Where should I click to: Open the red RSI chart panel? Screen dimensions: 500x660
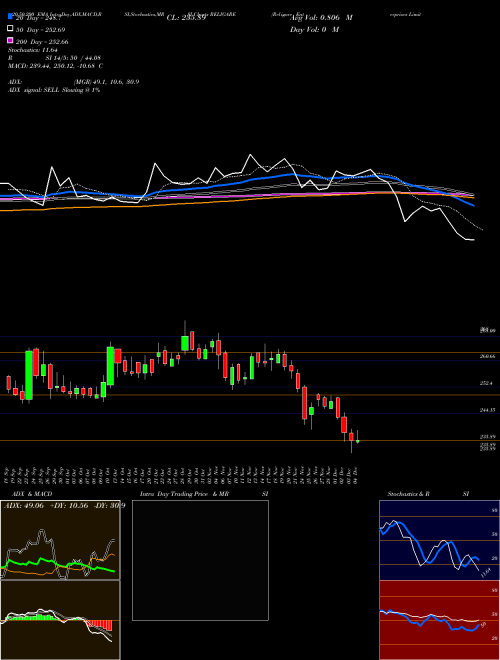click(439, 620)
